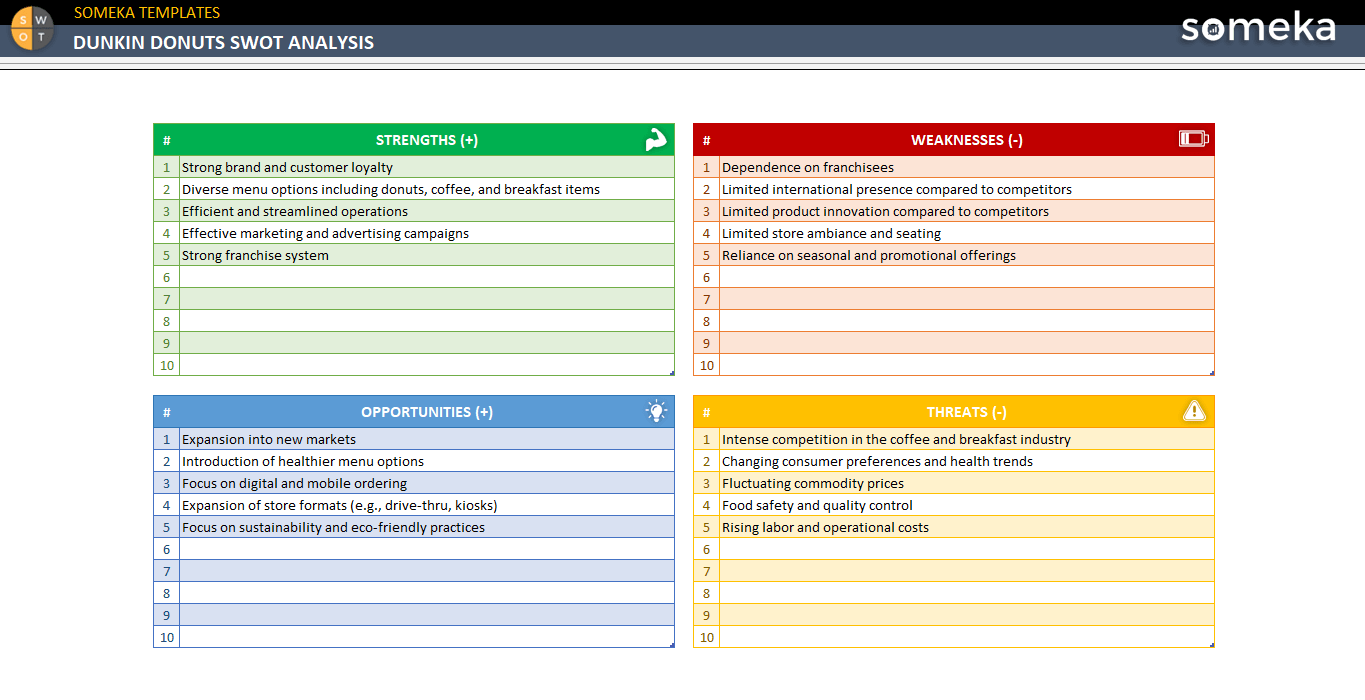This screenshot has width=1365, height=700.
Task: Select the THREATS (-) header
Action: pos(967,412)
